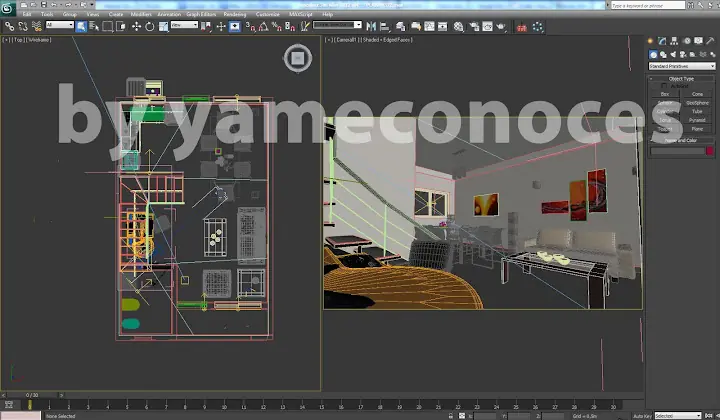
Task: Open the Rendering menu
Action: pyautogui.click(x=235, y=14)
